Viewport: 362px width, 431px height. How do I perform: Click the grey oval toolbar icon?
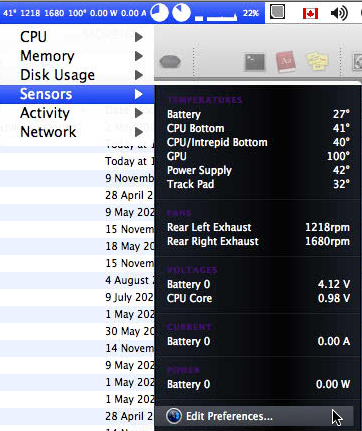(x=170, y=62)
